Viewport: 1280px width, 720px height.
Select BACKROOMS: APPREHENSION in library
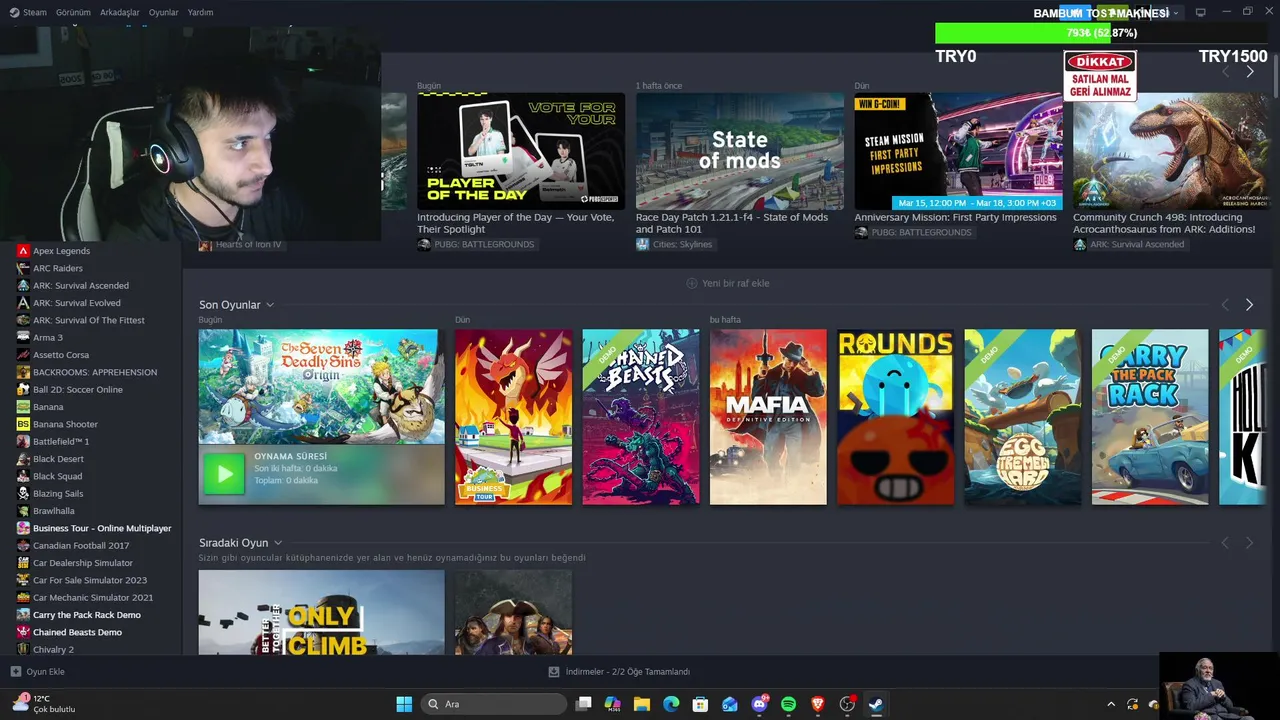[x=95, y=372]
